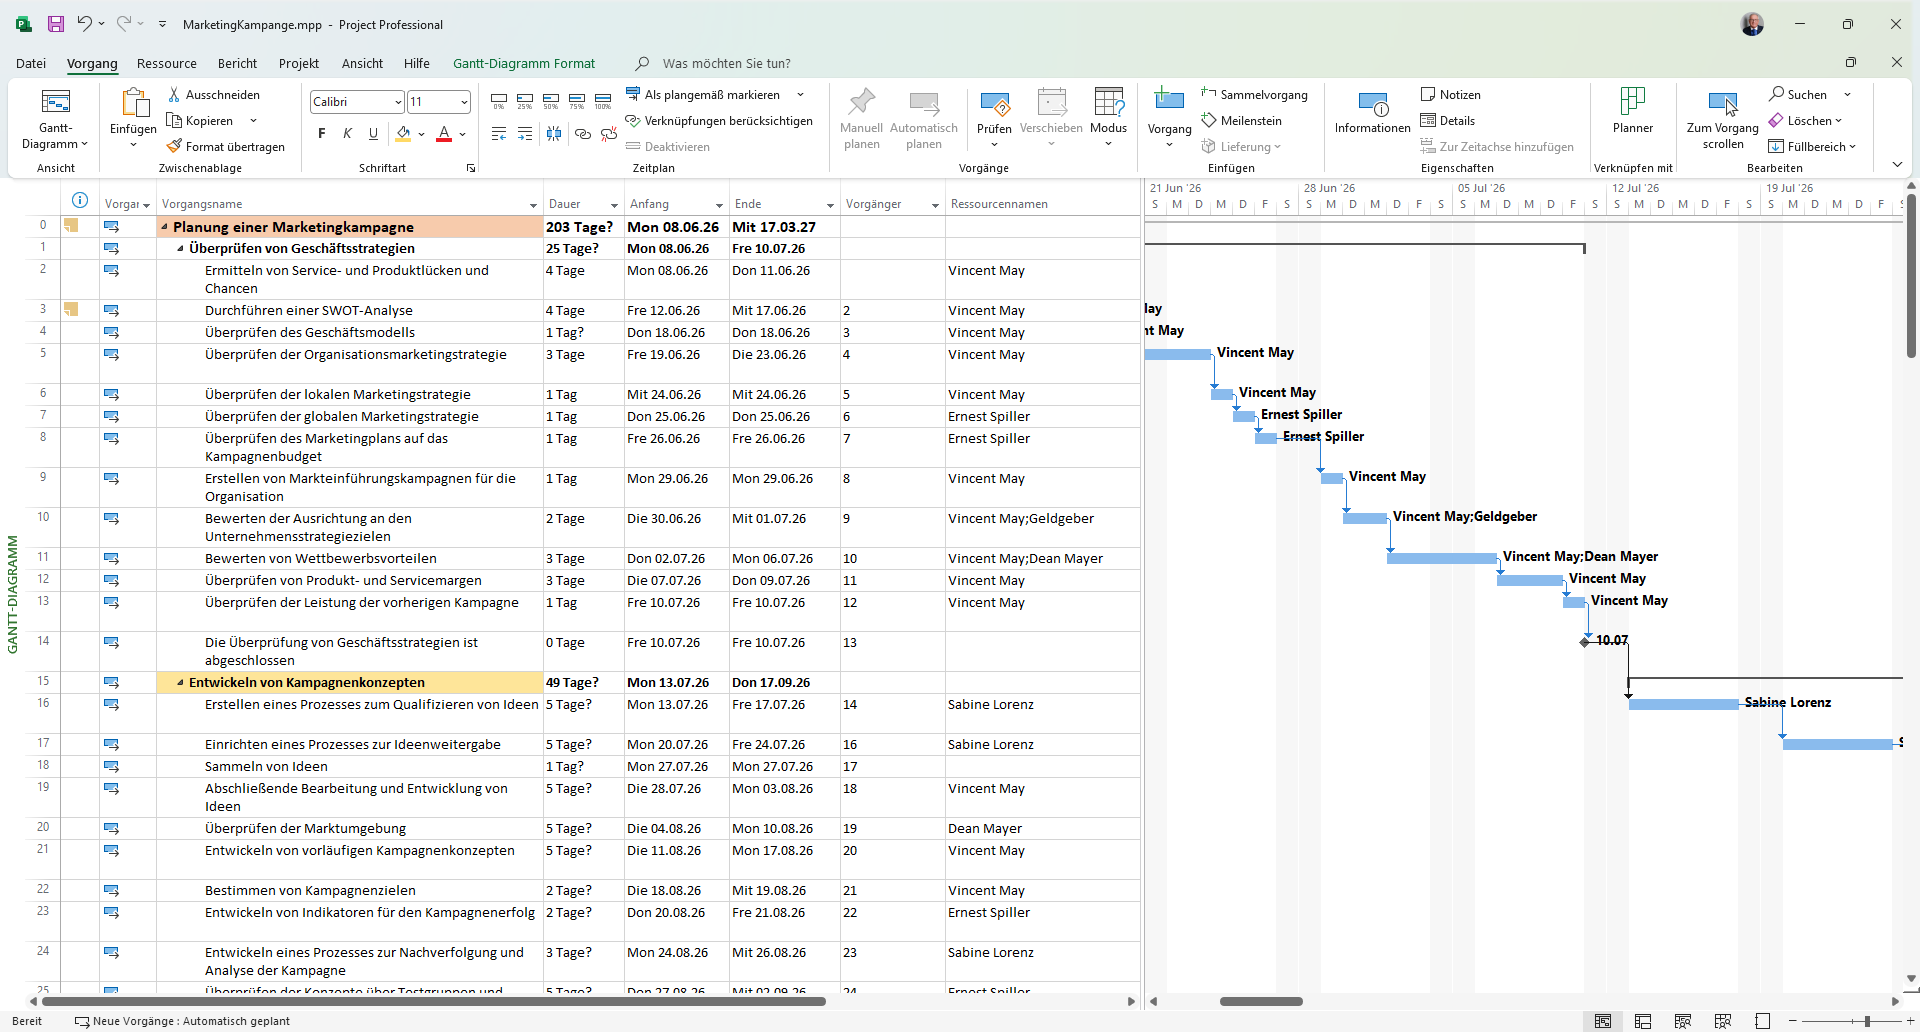Collapse the Entwickeln von Kampagnenkonzepten summary task

pos(180,682)
